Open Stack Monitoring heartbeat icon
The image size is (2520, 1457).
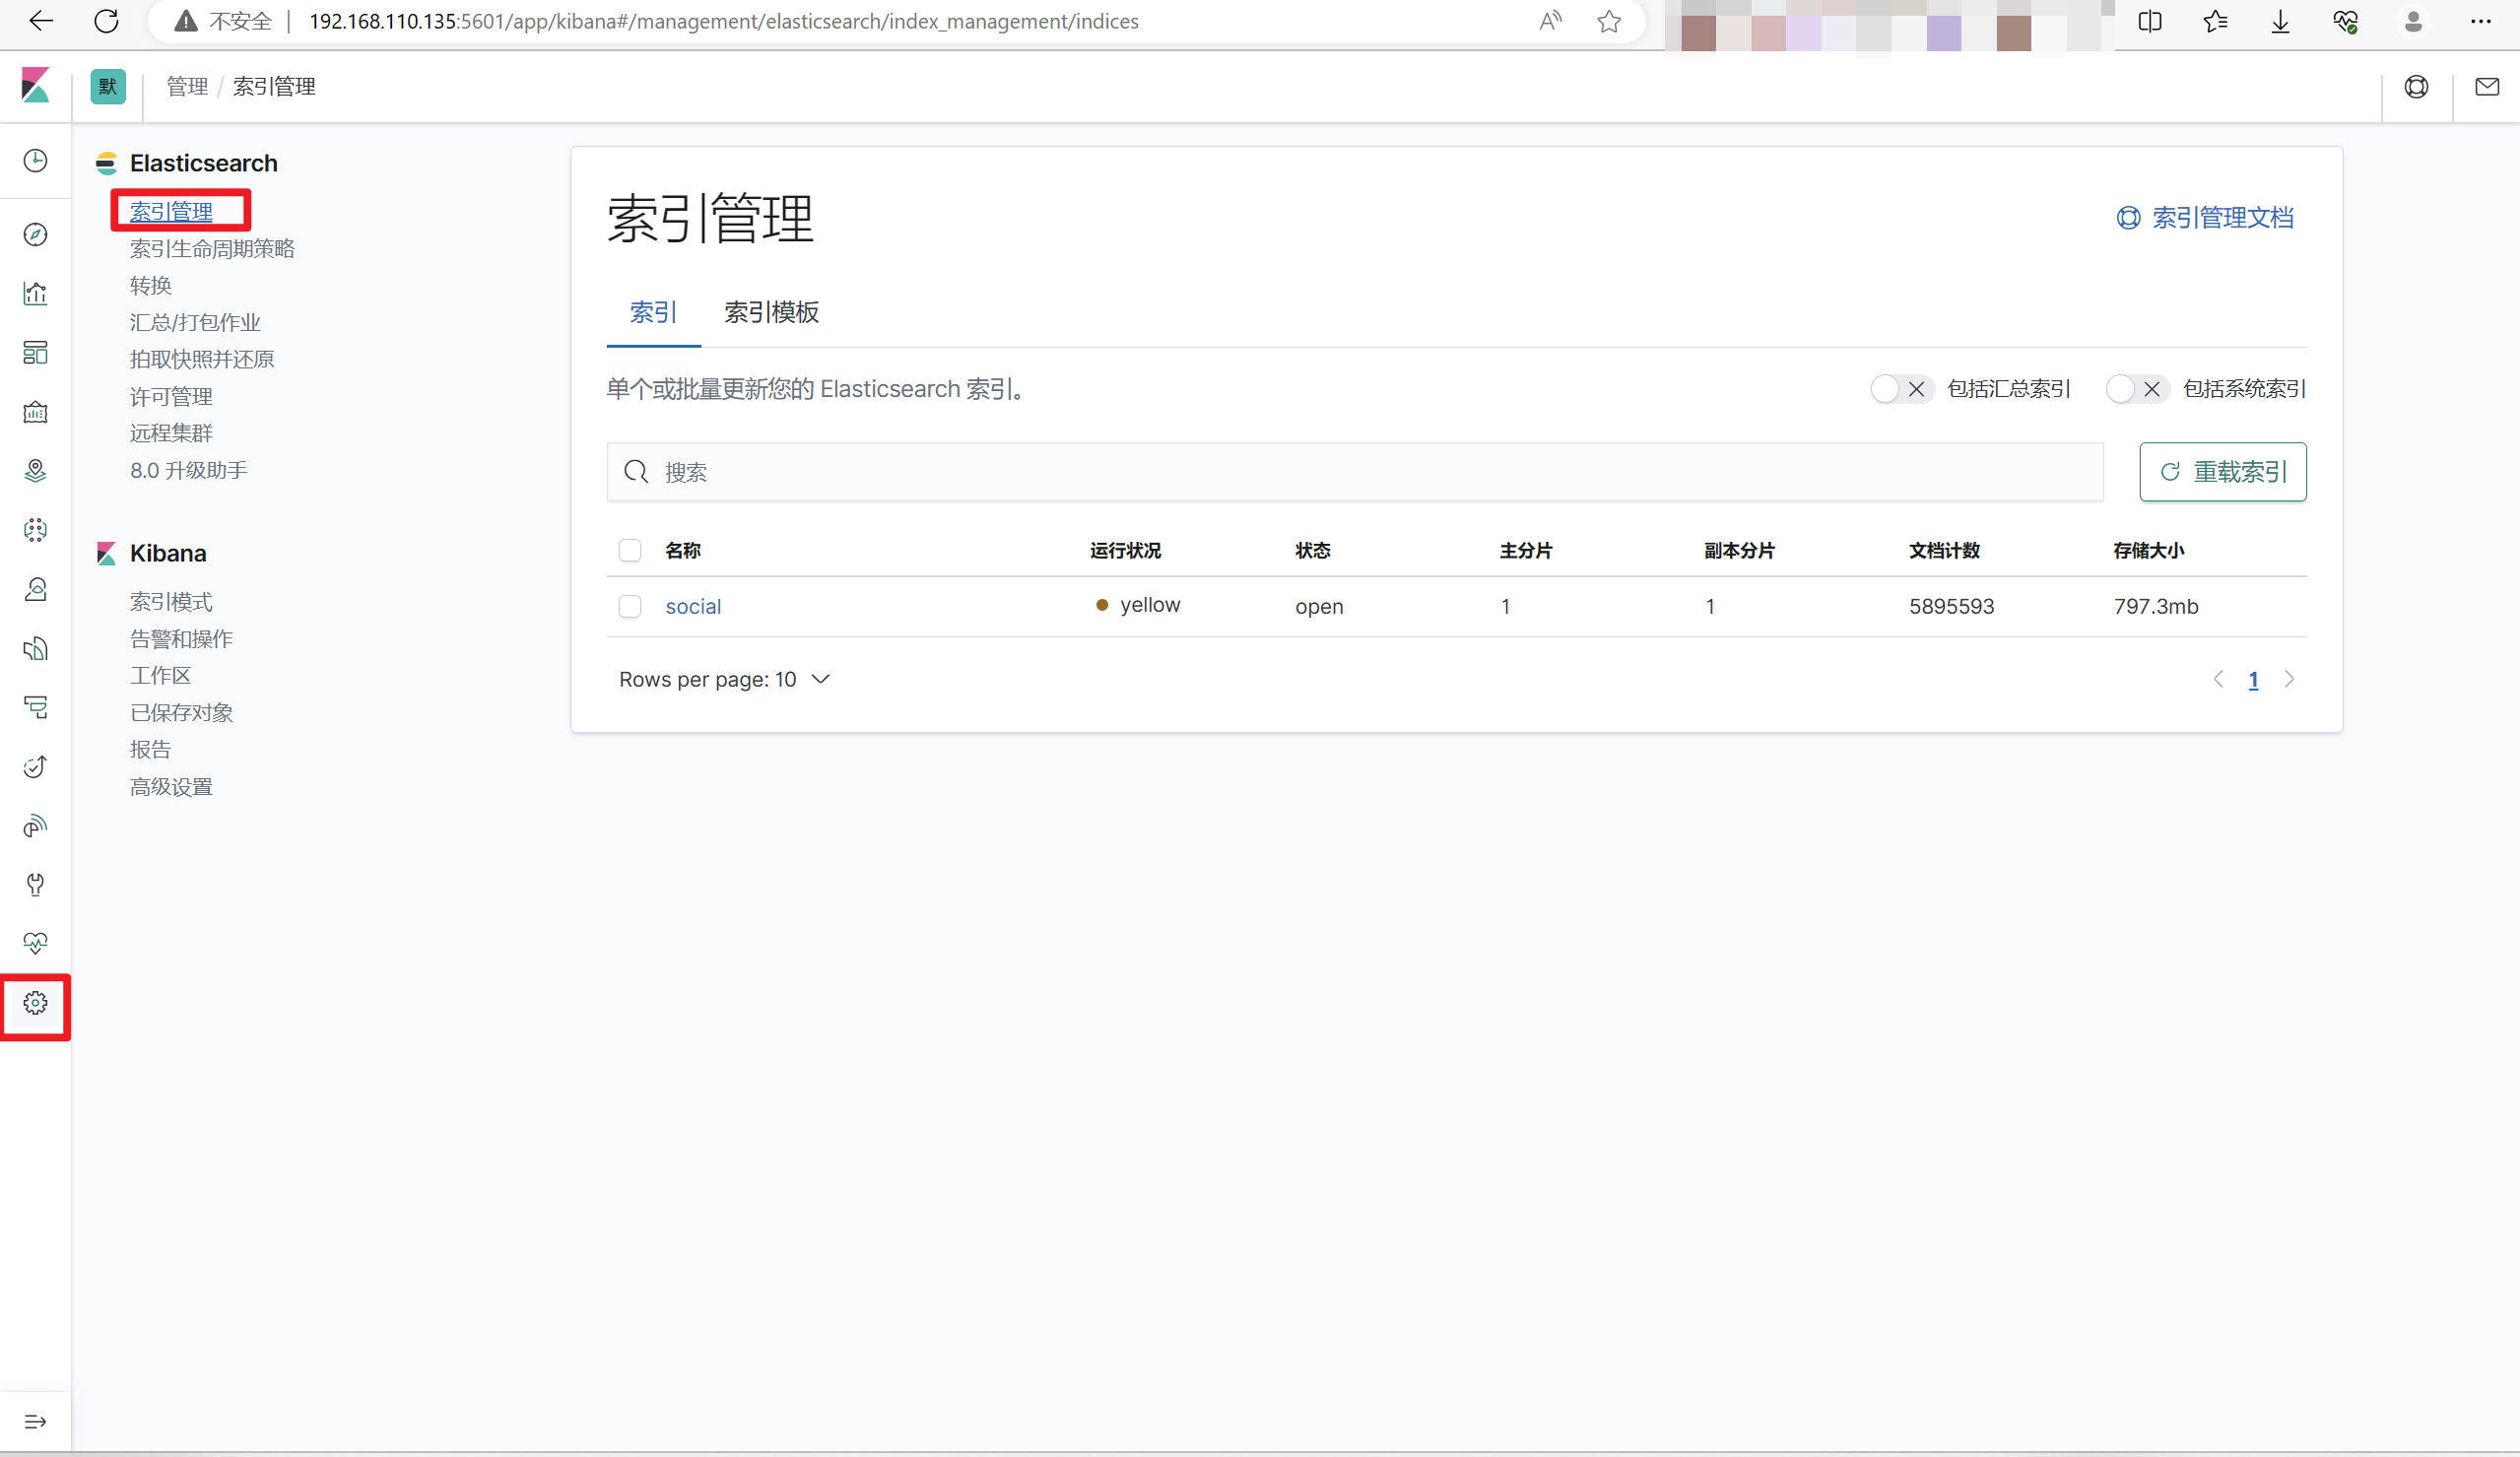[35, 942]
